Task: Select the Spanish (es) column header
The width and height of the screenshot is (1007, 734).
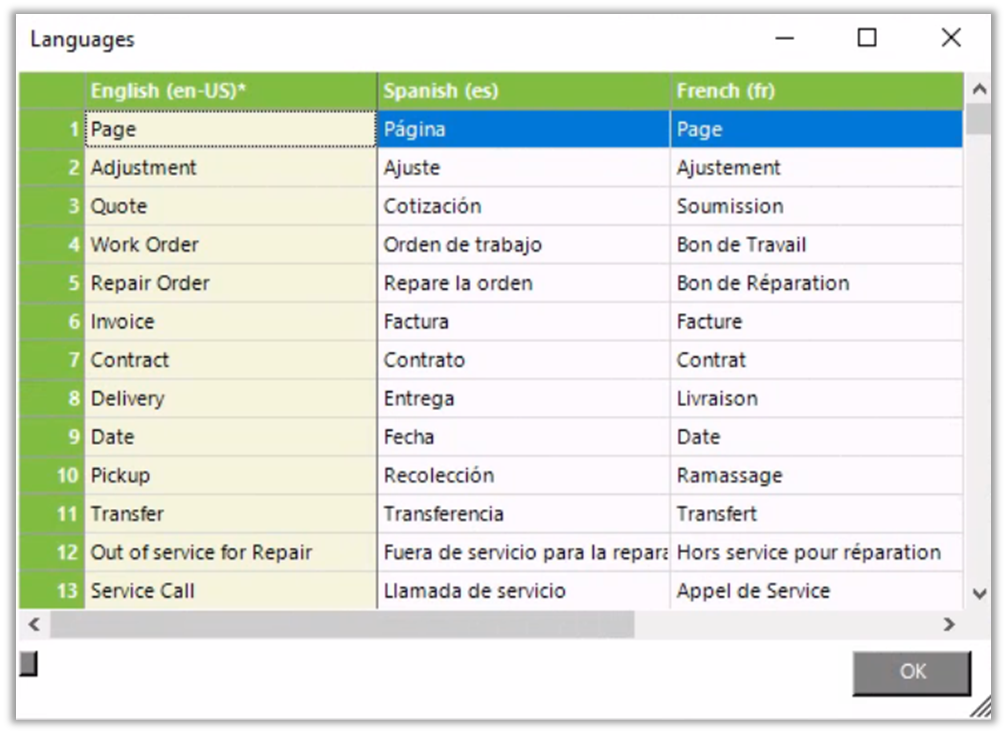Action: tap(523, 91)
